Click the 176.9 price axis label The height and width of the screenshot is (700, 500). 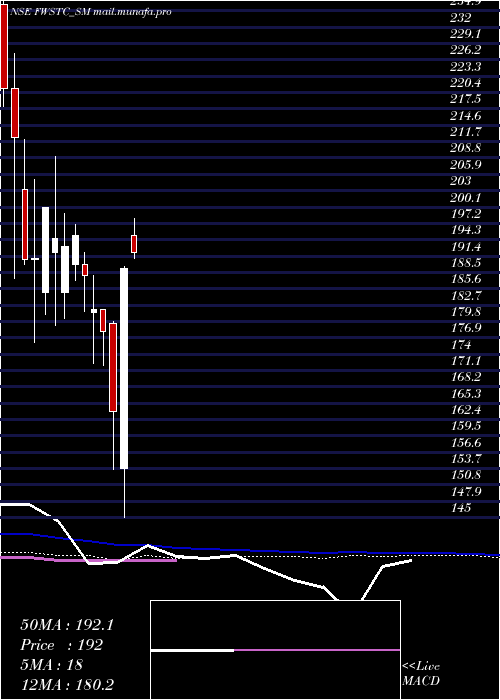pos(465,328)
